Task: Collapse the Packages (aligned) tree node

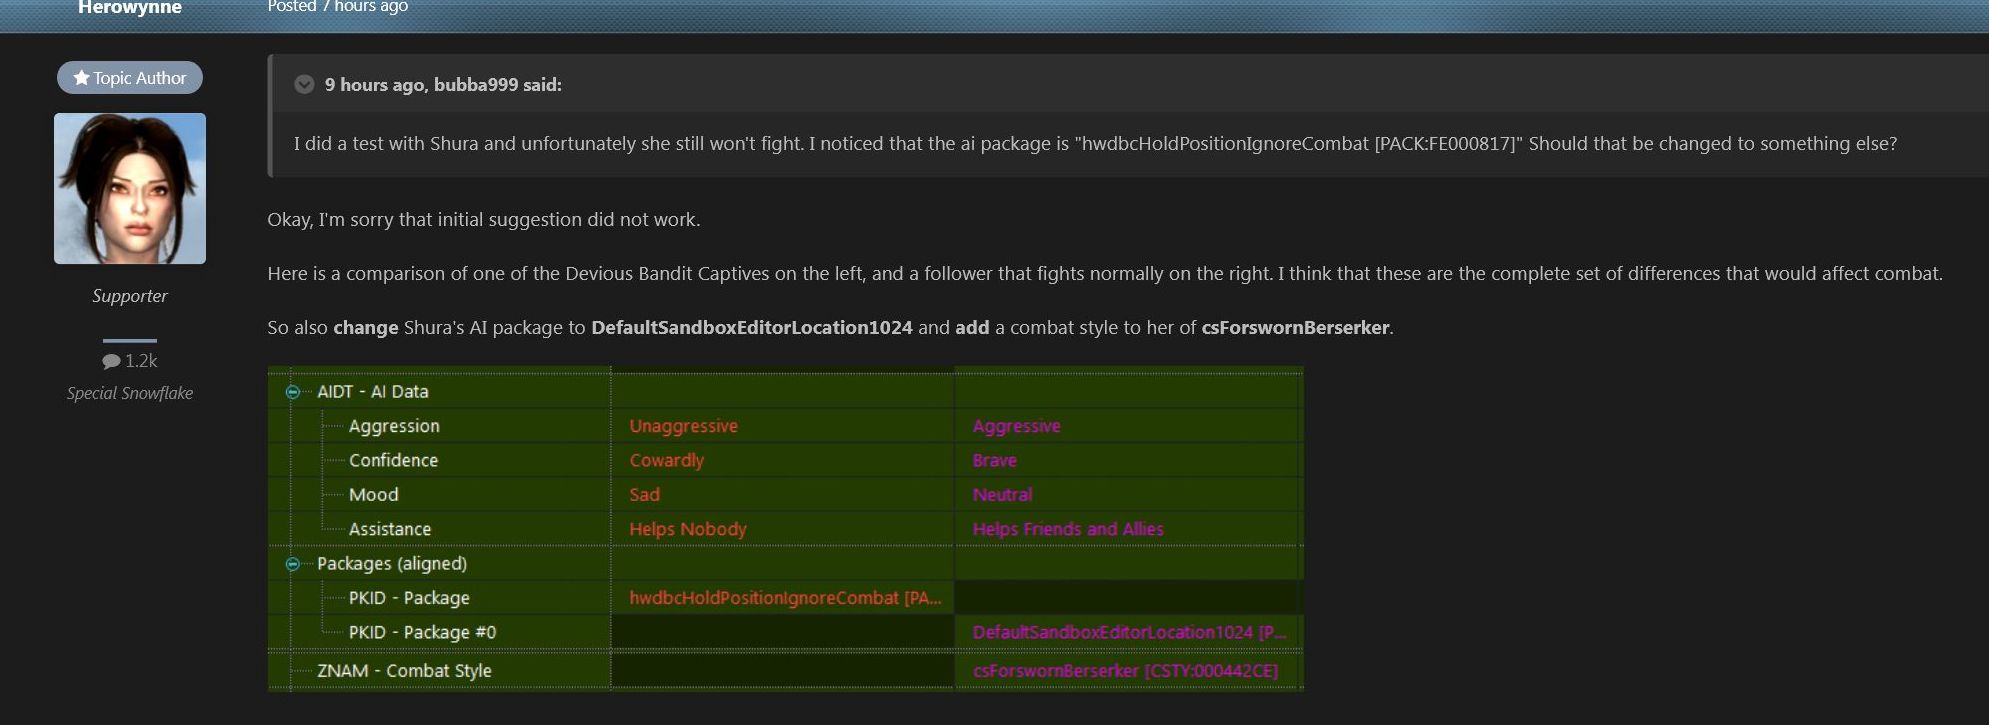Action: click(x=293, y=564)
